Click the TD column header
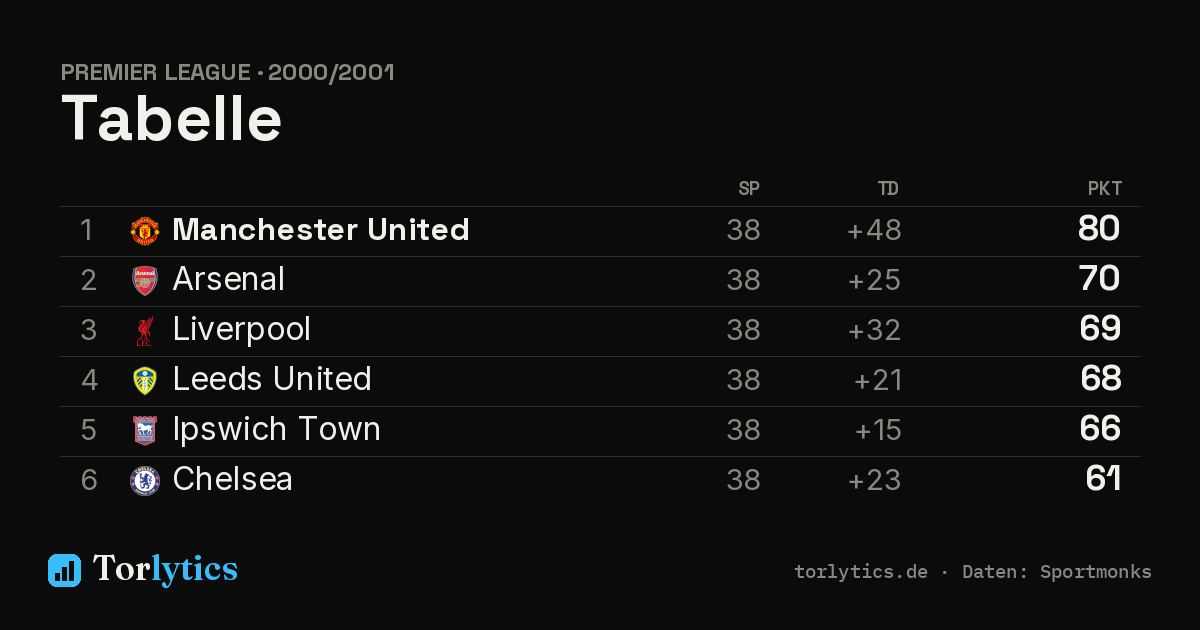The image size is (1200, 630). (x=888, y=189)
